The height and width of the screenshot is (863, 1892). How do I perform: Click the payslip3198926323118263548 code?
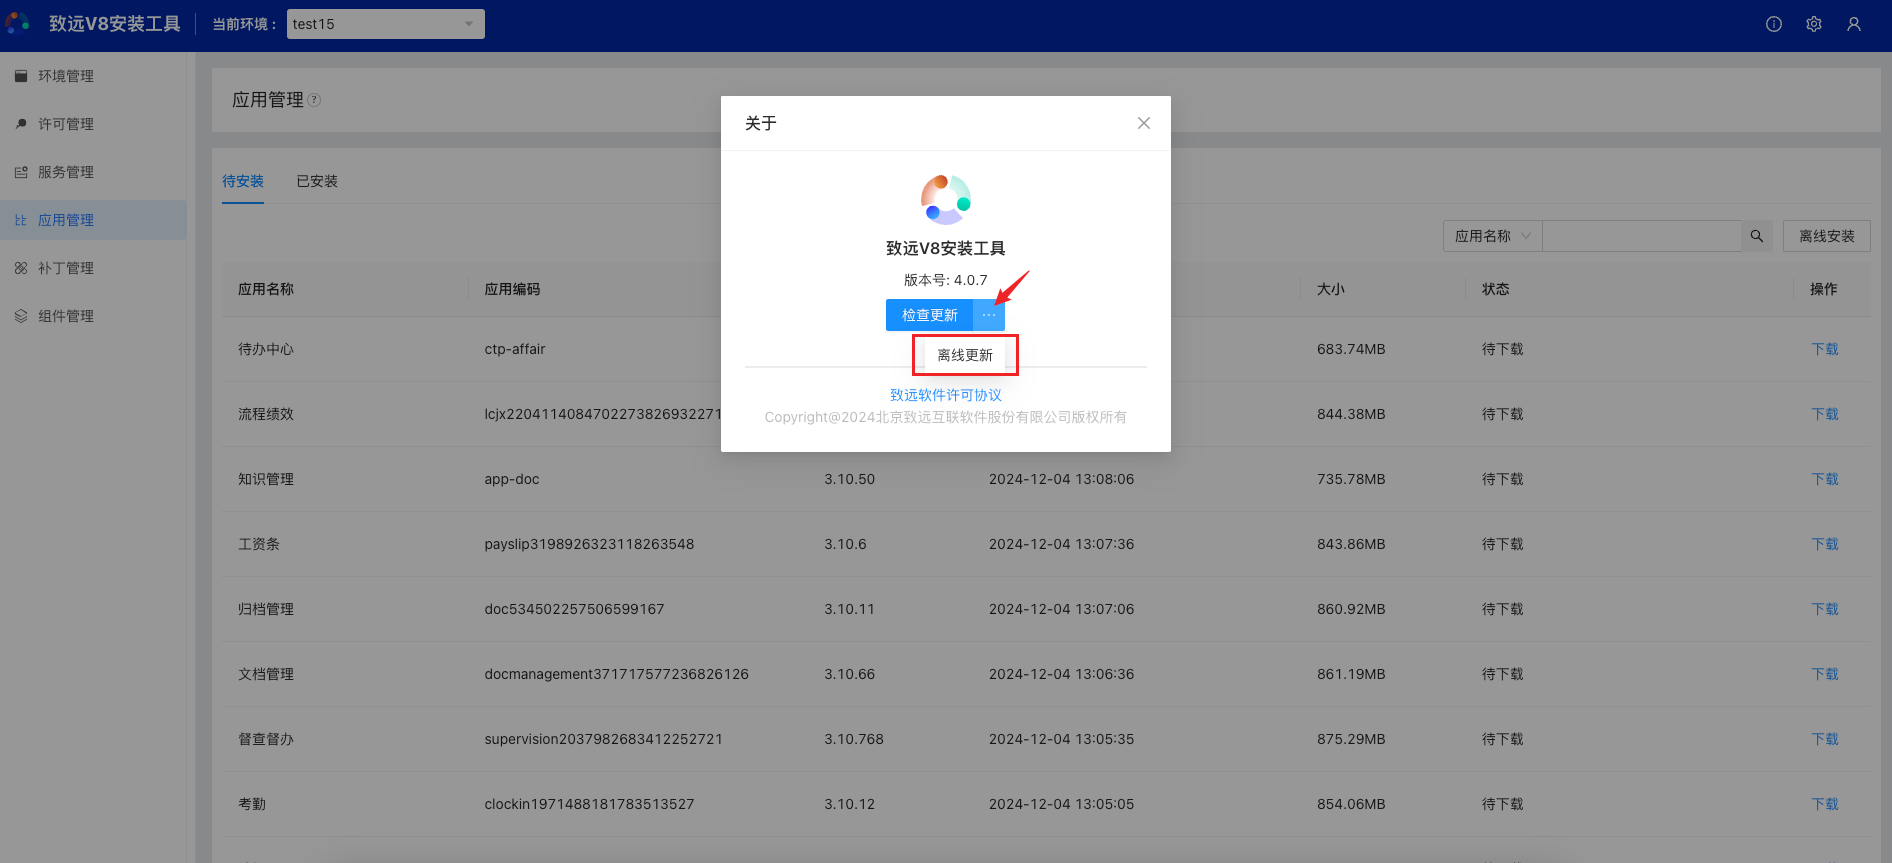(589, 544)
